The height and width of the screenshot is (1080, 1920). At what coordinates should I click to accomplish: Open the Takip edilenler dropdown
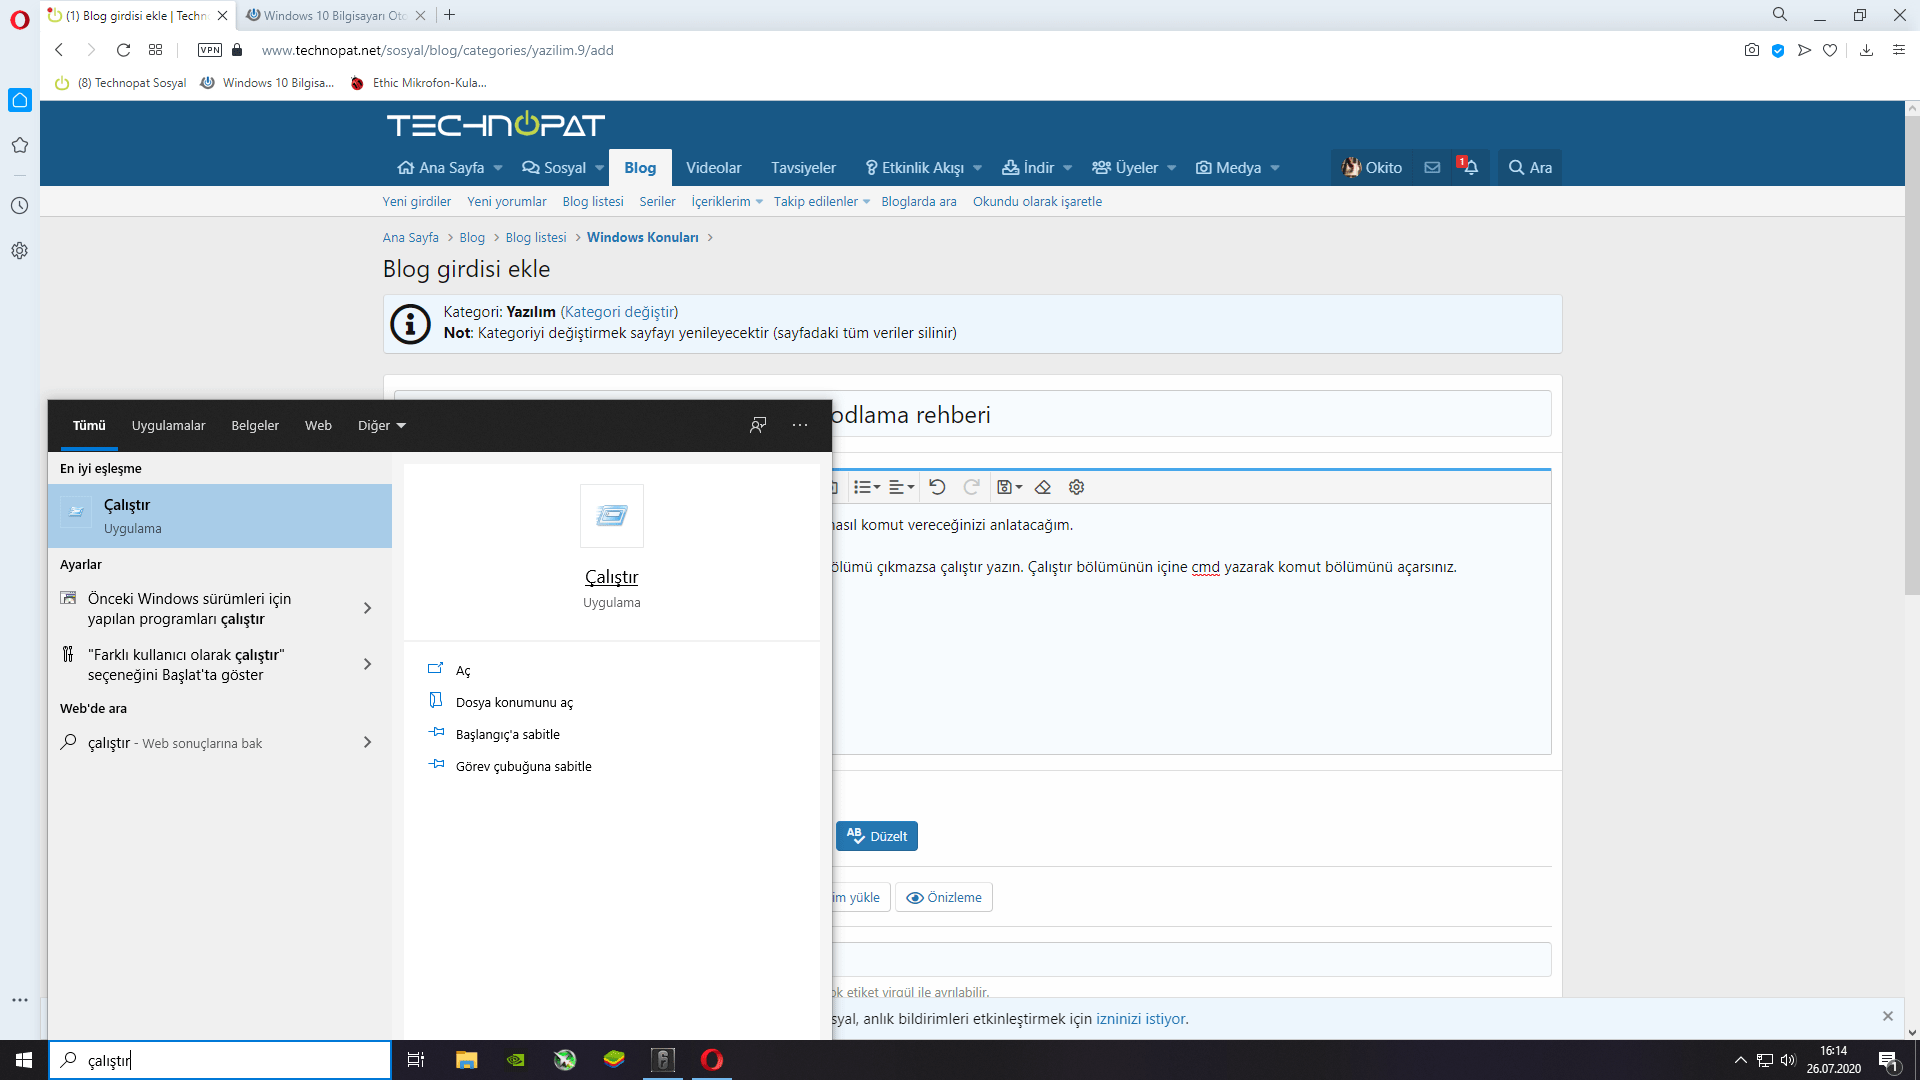coord(821,201)
